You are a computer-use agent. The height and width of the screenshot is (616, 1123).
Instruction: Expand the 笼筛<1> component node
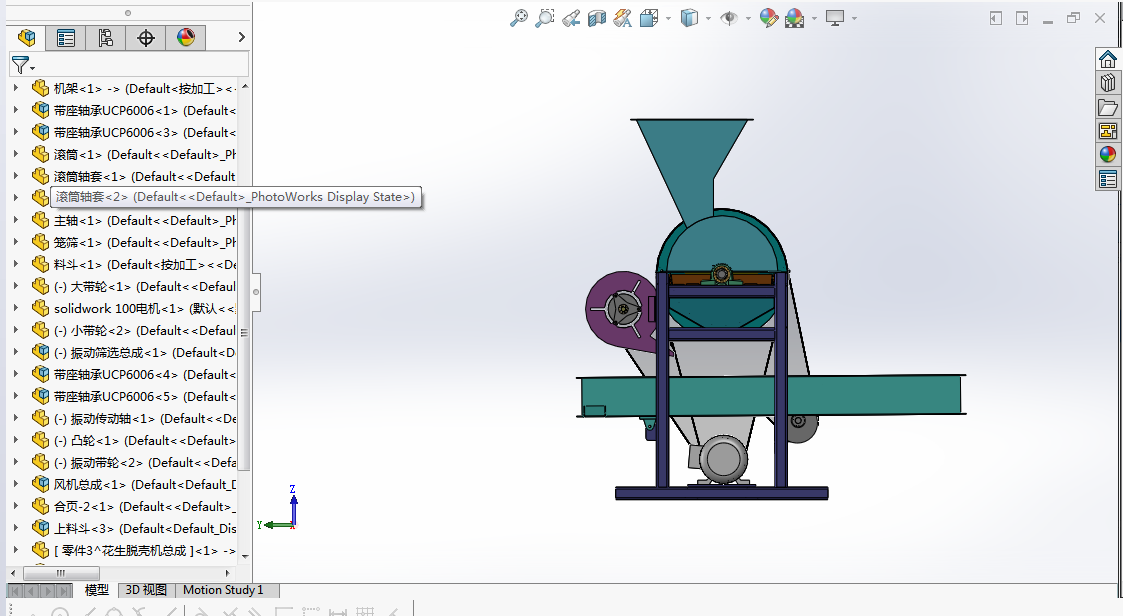point(16,242)
